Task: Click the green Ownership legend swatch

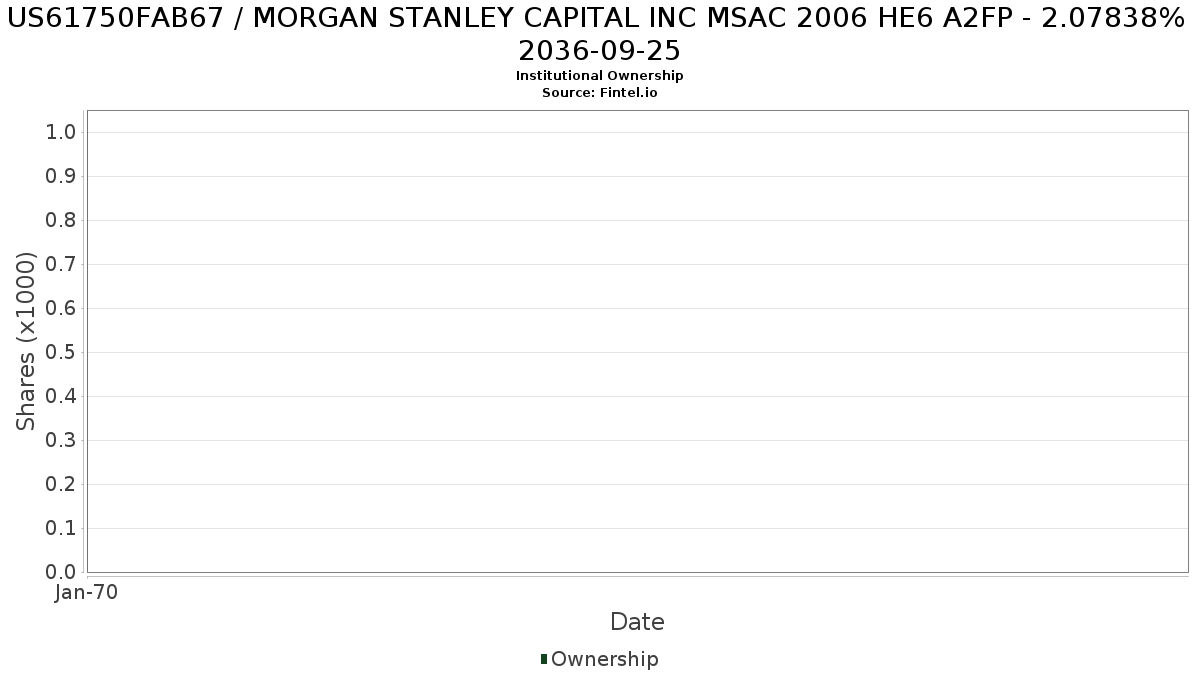Action: tap(544, 659)
